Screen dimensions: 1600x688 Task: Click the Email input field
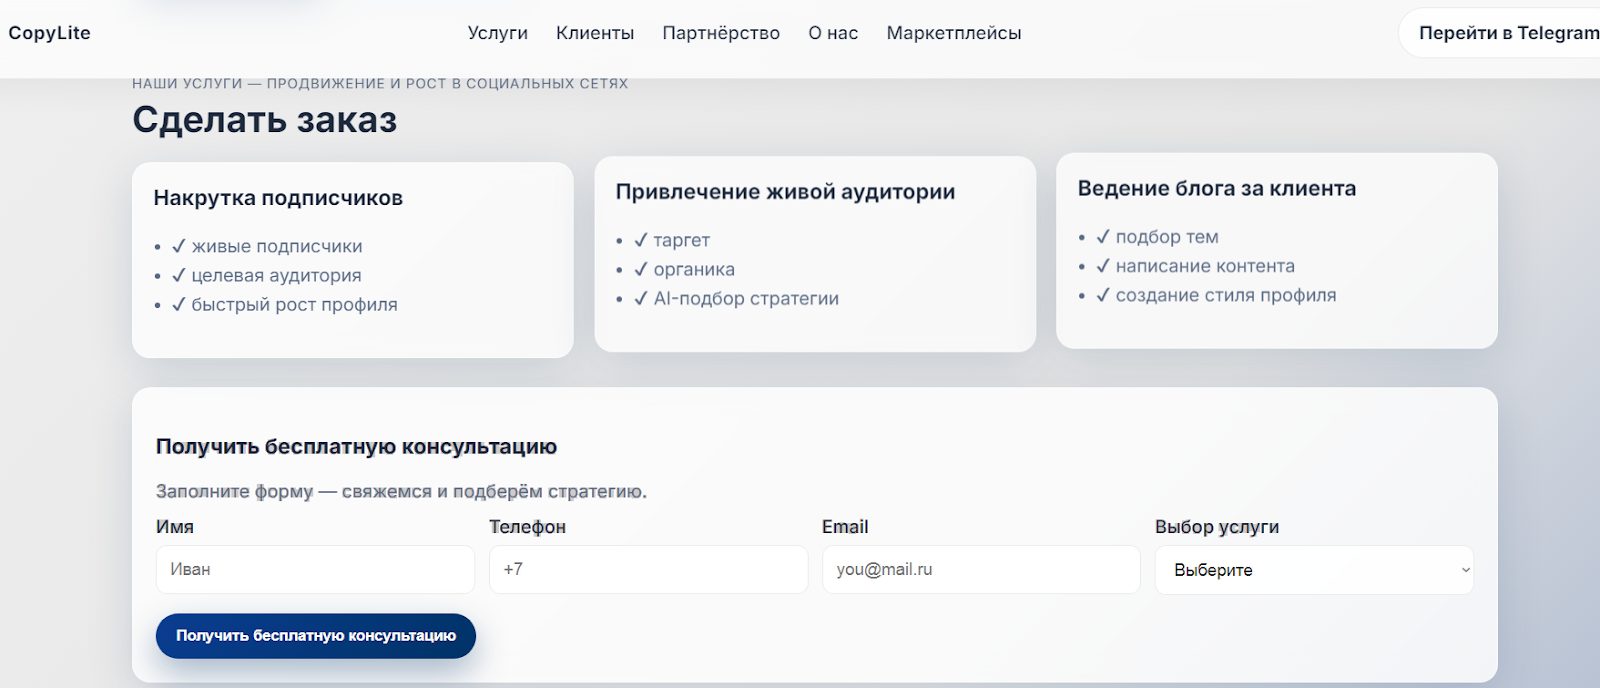pyautogui.click(x=981, y=569)
